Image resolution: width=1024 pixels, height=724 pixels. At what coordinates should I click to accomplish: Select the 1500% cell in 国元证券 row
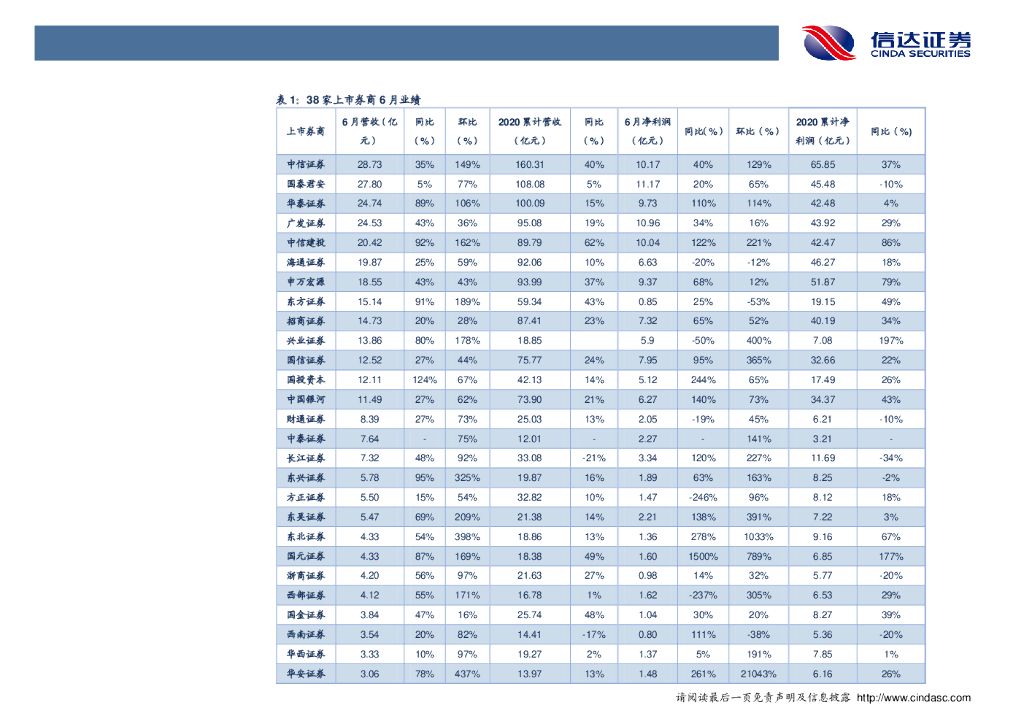(703, 556)
